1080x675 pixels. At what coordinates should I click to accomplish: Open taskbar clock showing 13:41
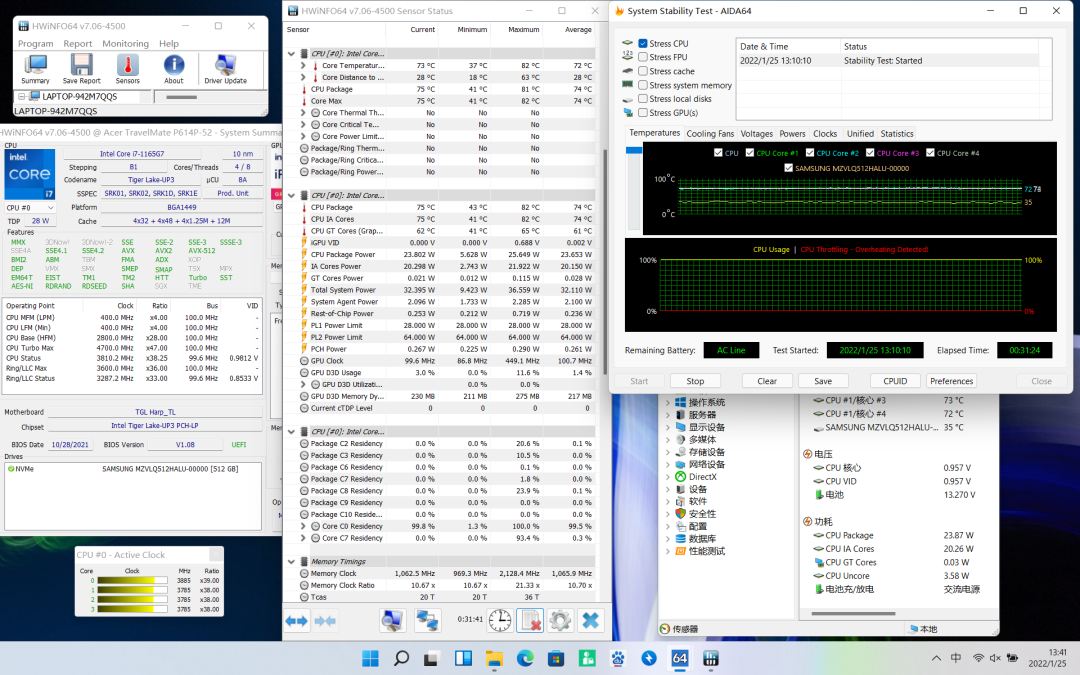pyautogui.click(x=1048, y=658)
